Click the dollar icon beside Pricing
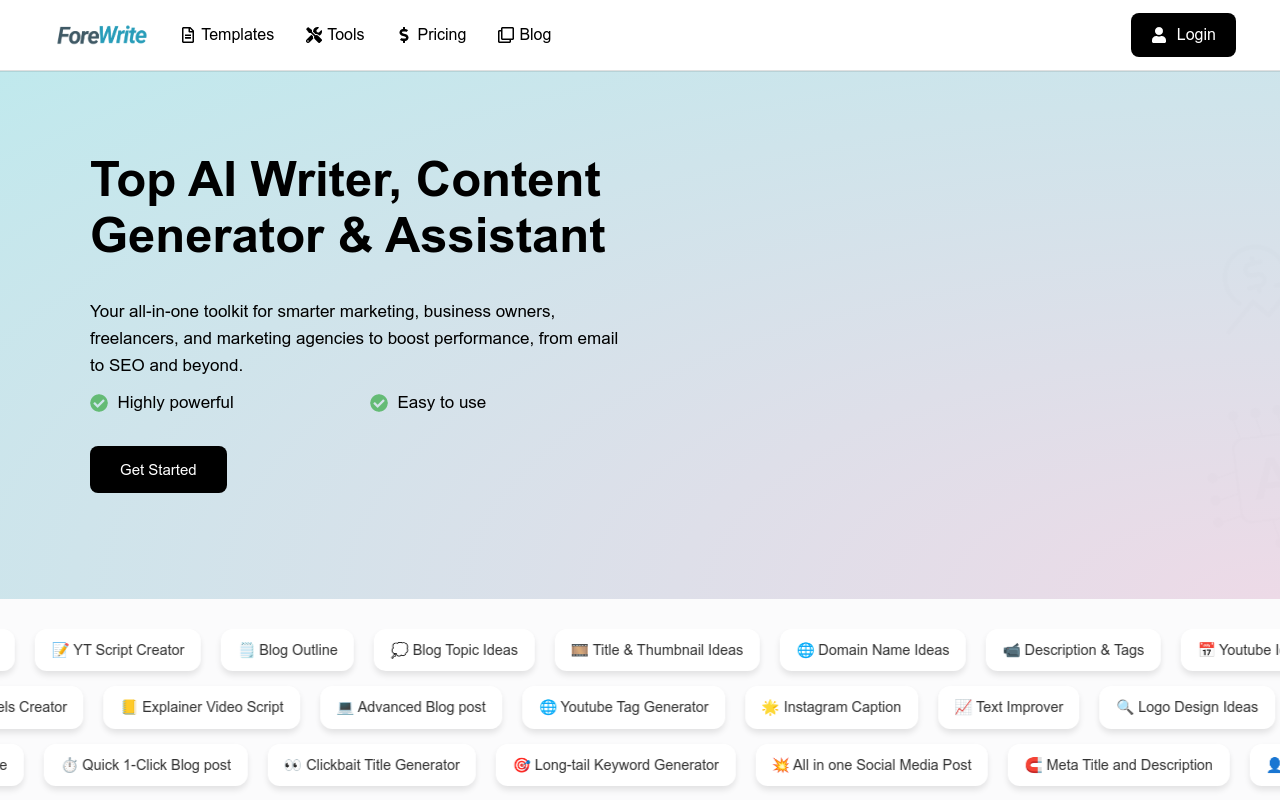 point(404,35)
